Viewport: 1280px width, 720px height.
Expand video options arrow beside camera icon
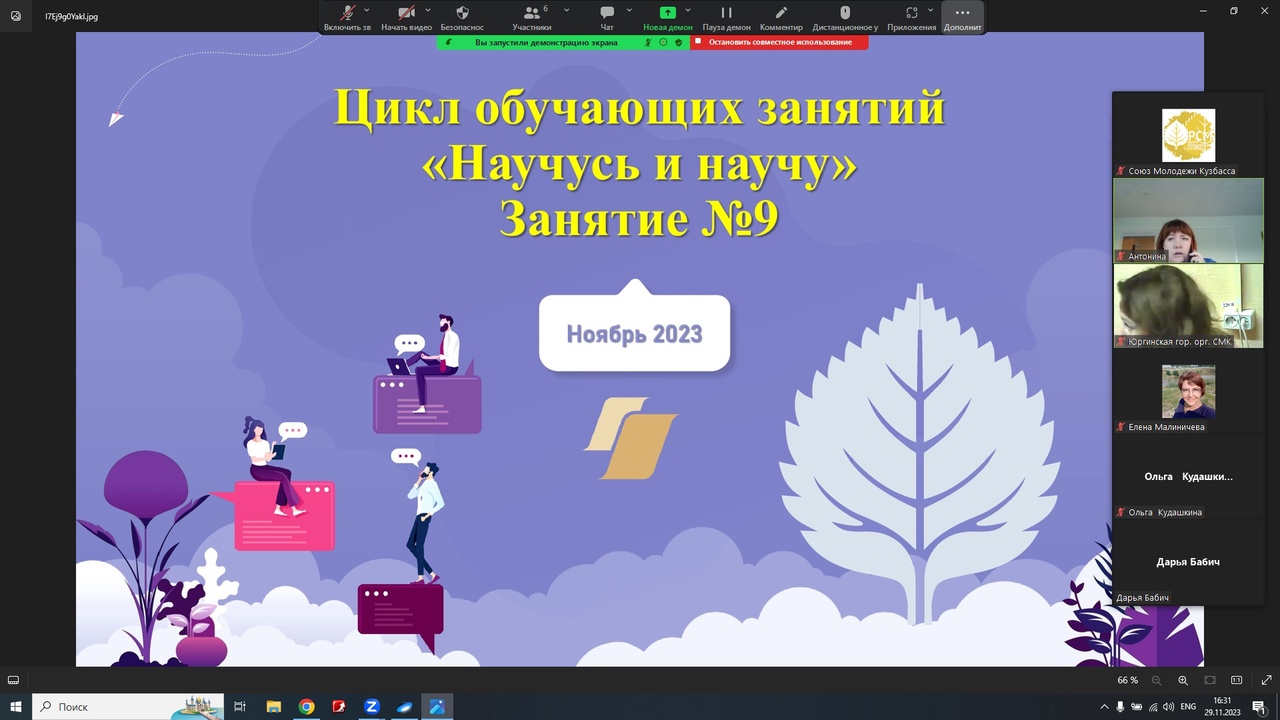tap(428, 10)
